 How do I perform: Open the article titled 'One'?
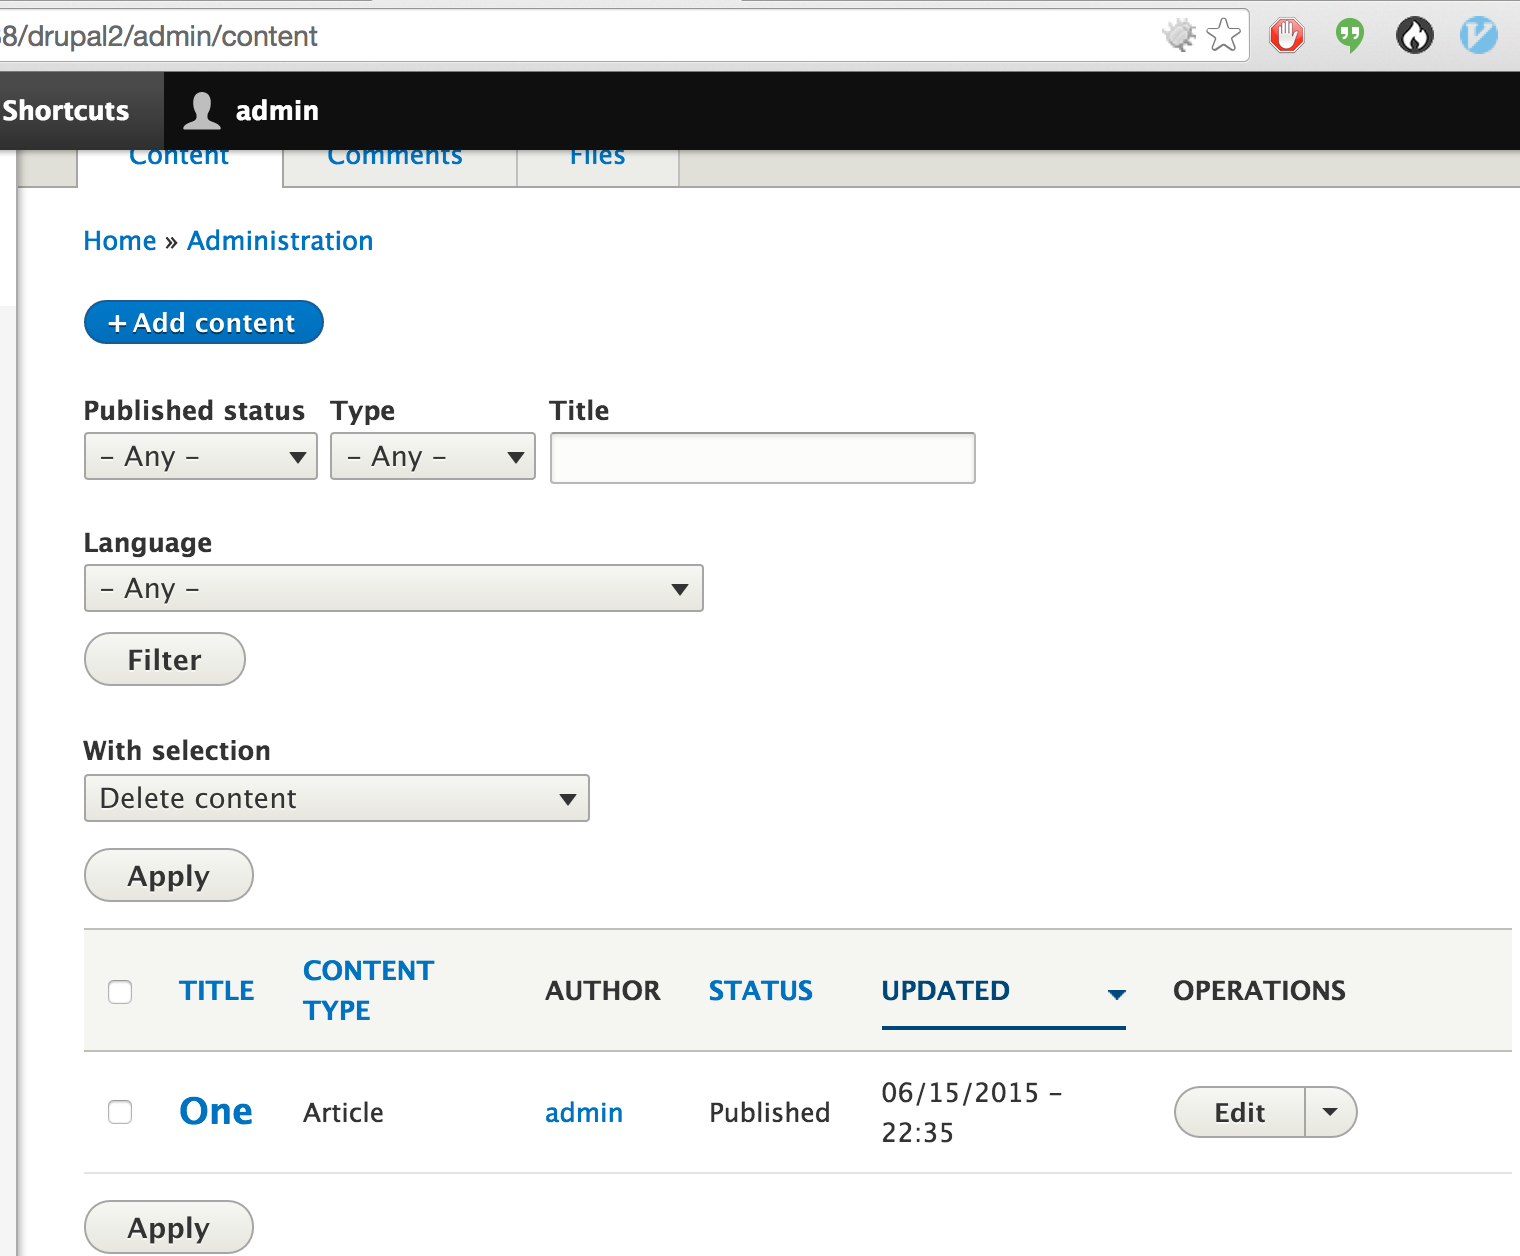[216, 1112]
